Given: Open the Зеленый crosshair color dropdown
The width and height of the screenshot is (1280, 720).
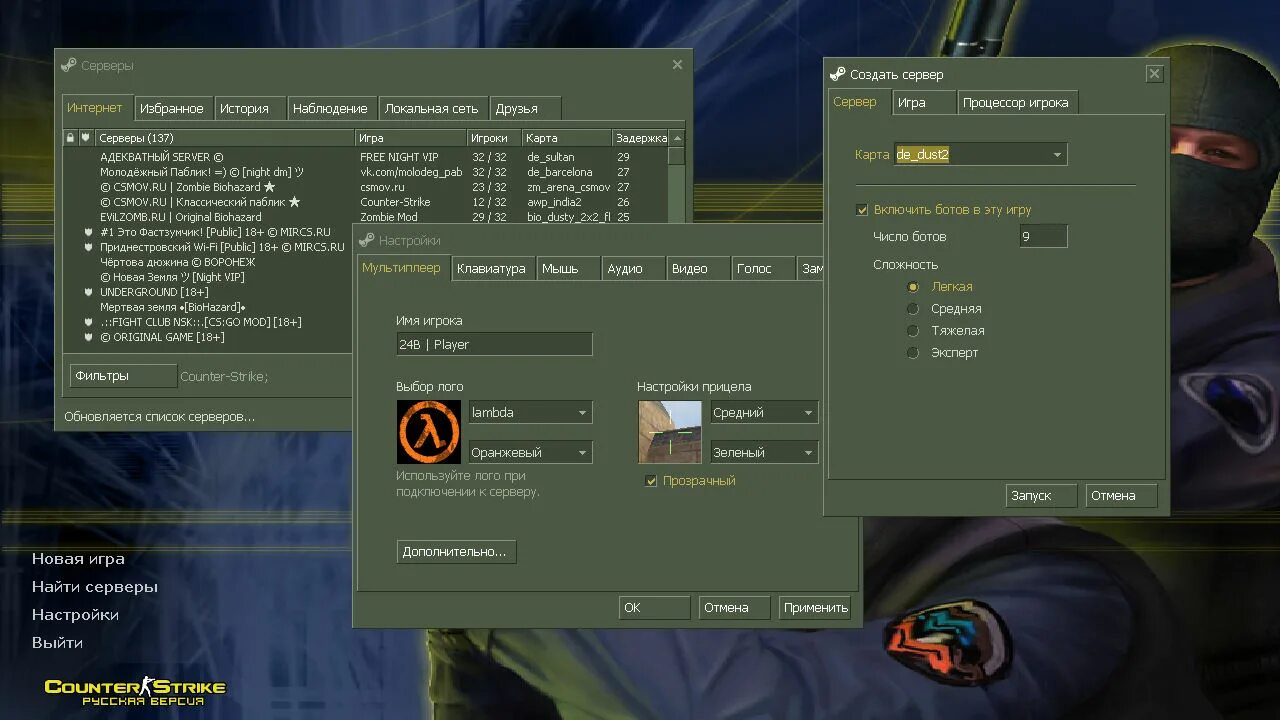Looking at the screenshot, I should tap(764, 452).
